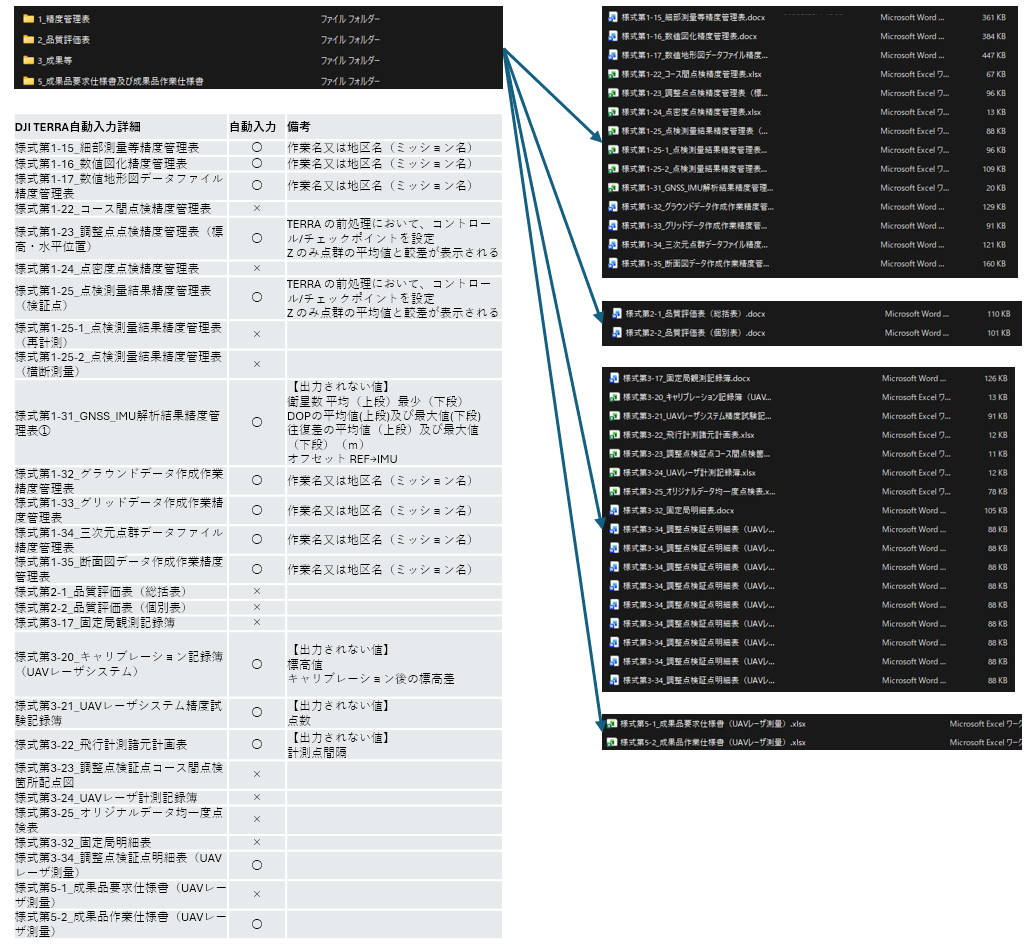Click Excel icon of 様式第3-24_UAVレーザ計測記録簿.xlsx

(x=615, y=473)
